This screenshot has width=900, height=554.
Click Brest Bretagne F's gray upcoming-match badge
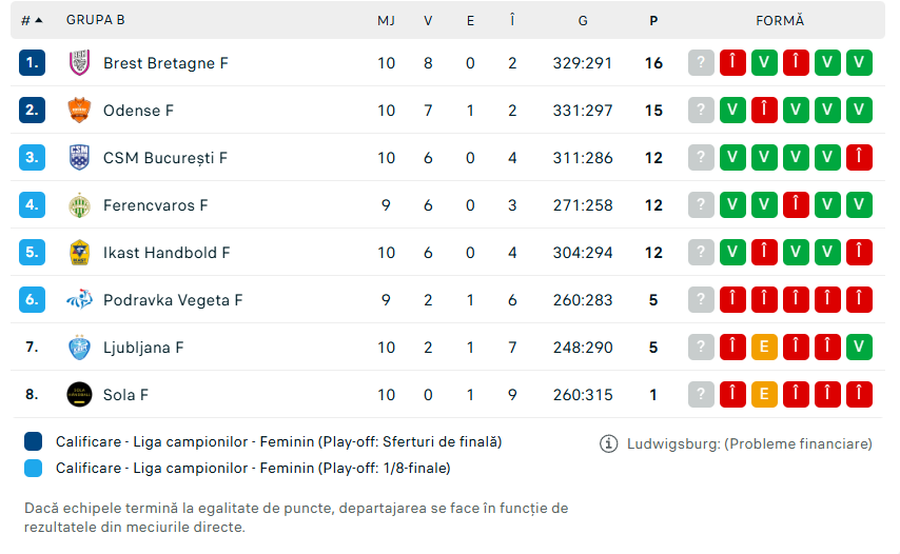point(701,63)
